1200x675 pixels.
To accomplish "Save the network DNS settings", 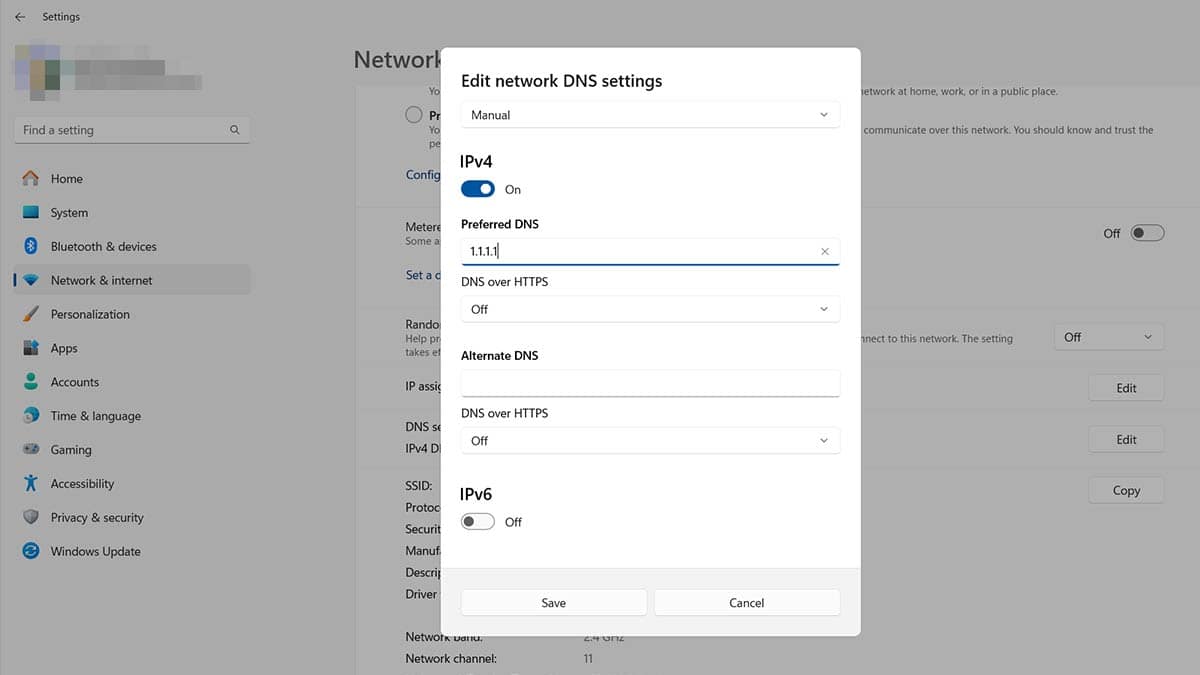I will click(553, 602).
